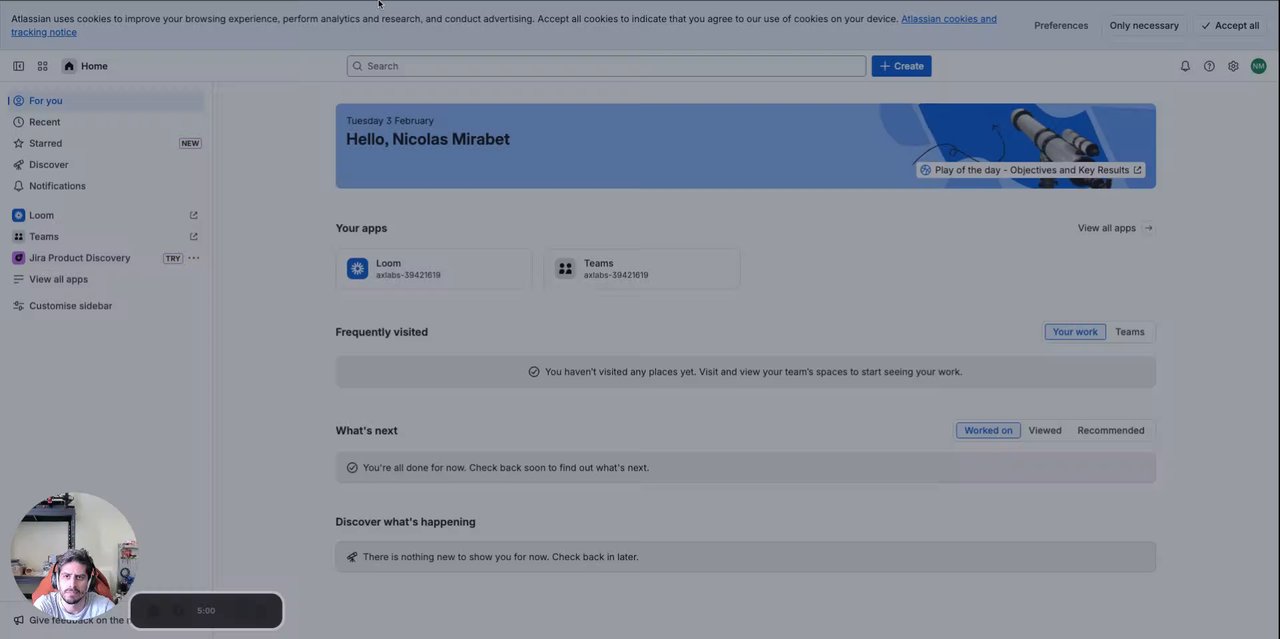1280x639 pixels.
Task: Open the app switcher grid icon
Action: tap(42, 66)
